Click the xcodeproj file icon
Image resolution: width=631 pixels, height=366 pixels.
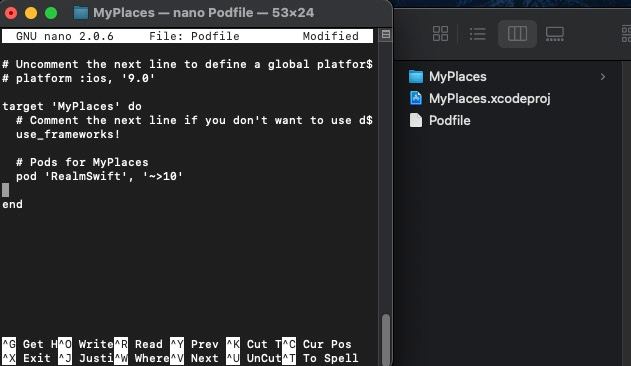[x=416, y=98]
